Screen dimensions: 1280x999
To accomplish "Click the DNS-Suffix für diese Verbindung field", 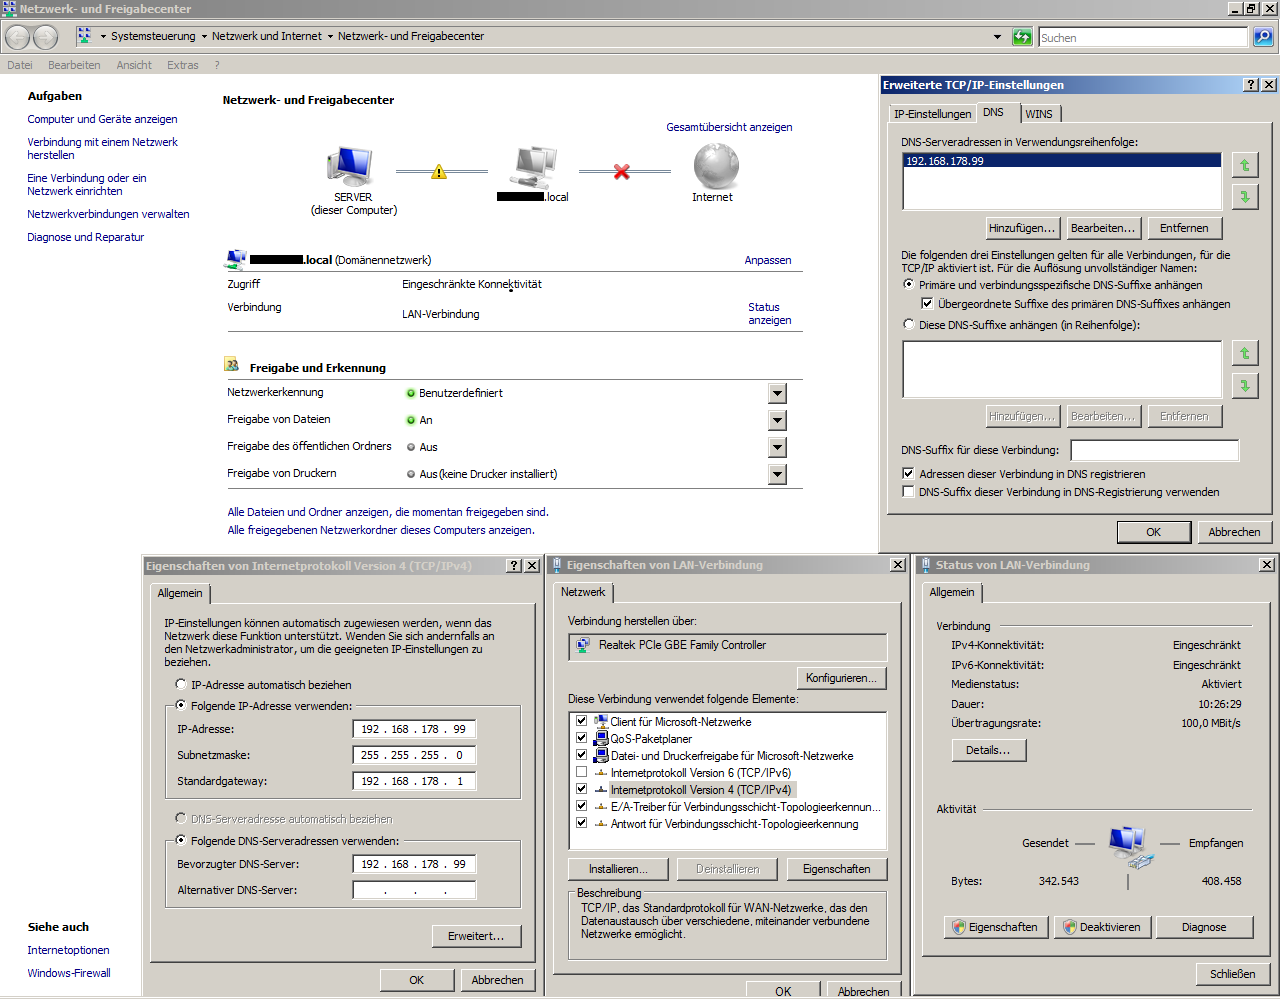I will (x=1155, y=450).
